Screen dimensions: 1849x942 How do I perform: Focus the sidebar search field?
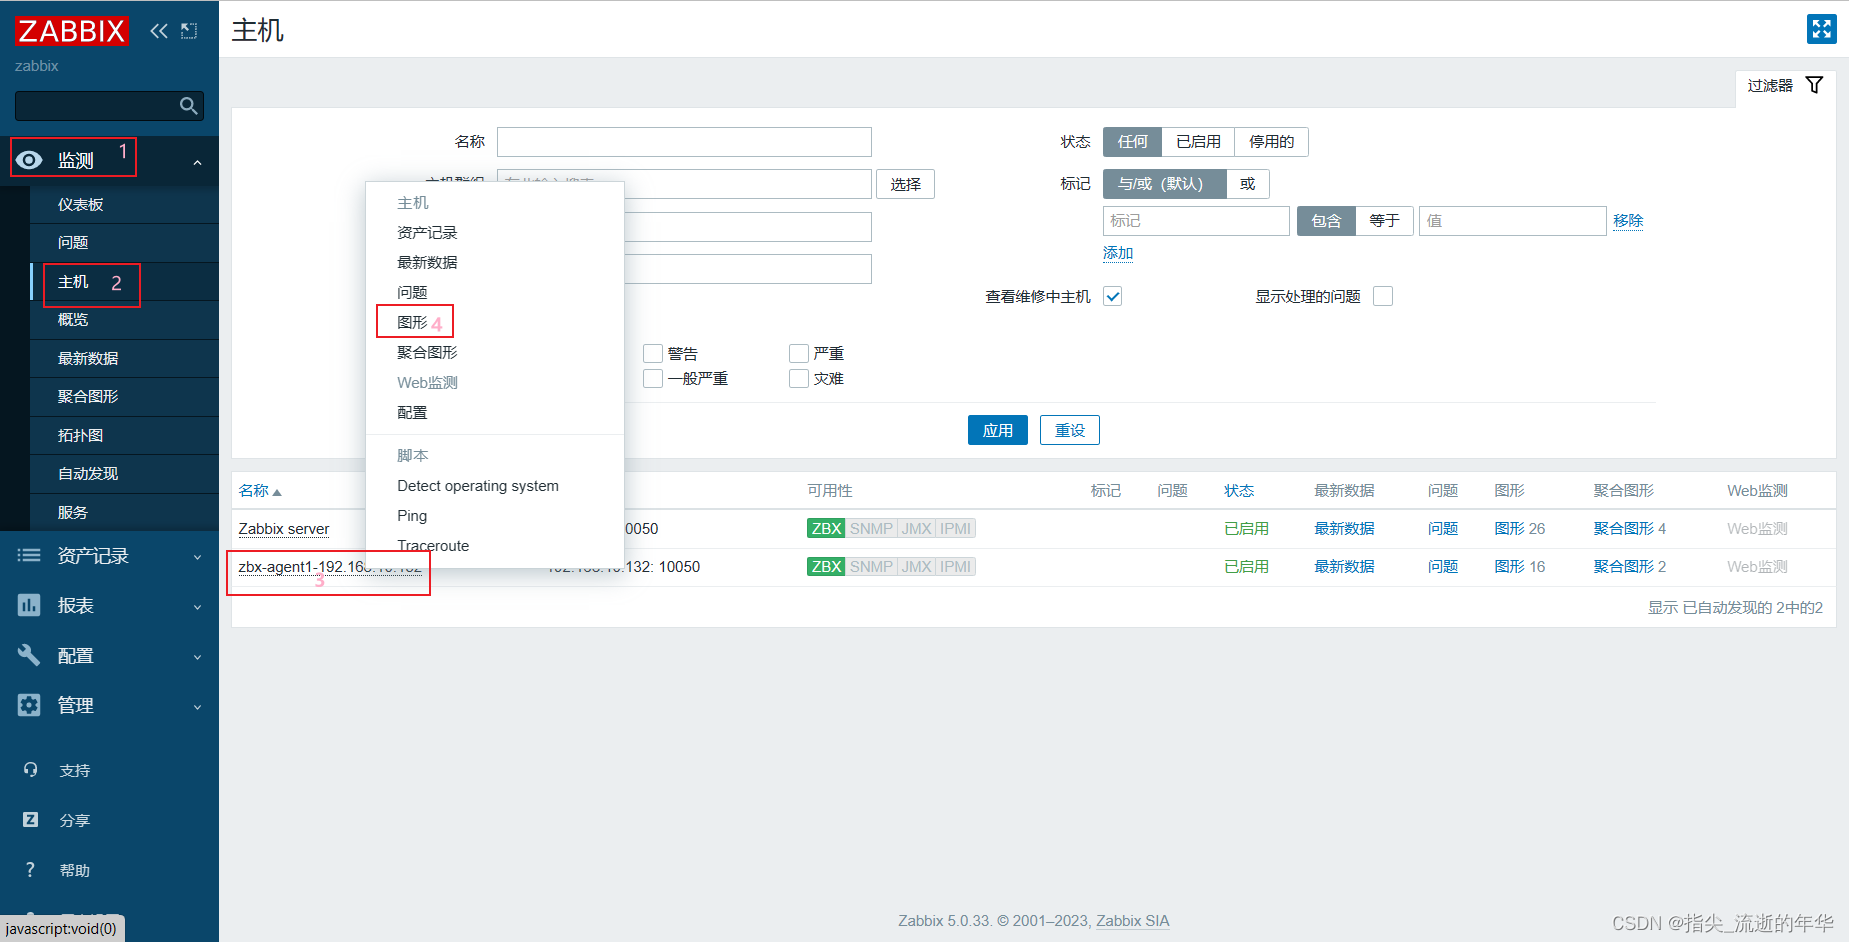pyautogui.click(x=109, y=106)
